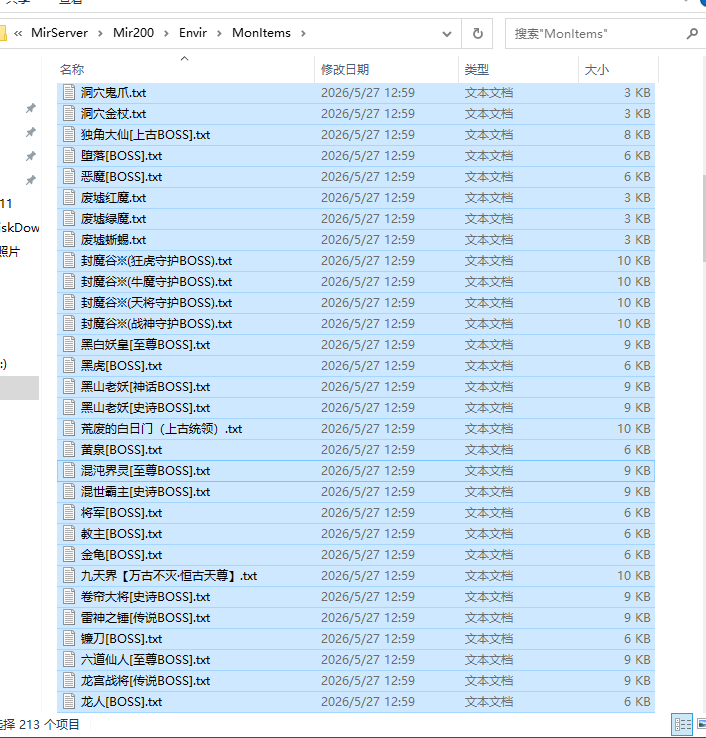
Task: Click file icon of 混沌界灵[至尊BOSS].txt
Action: click(69, 471)
